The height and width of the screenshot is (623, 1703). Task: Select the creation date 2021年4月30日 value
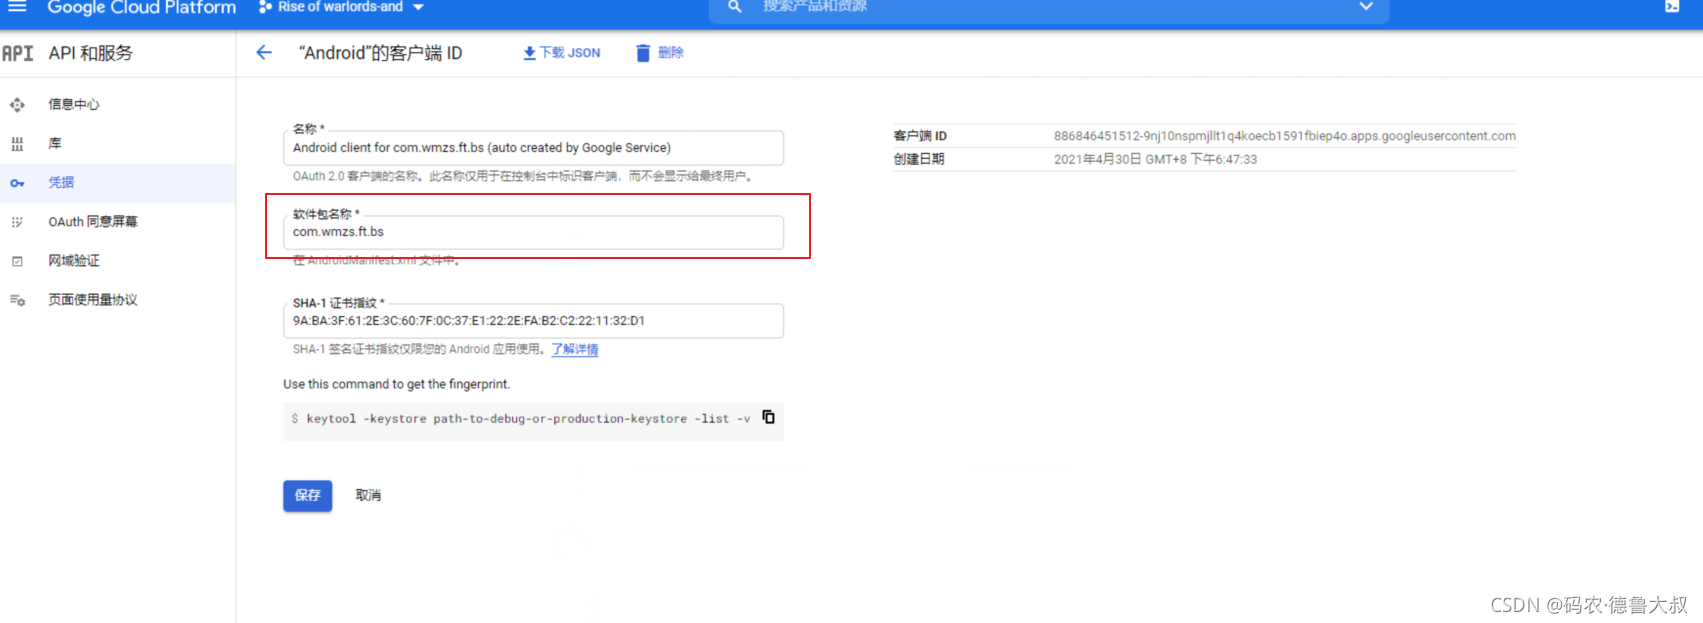pyautogui.click(x=1155, y=159)
